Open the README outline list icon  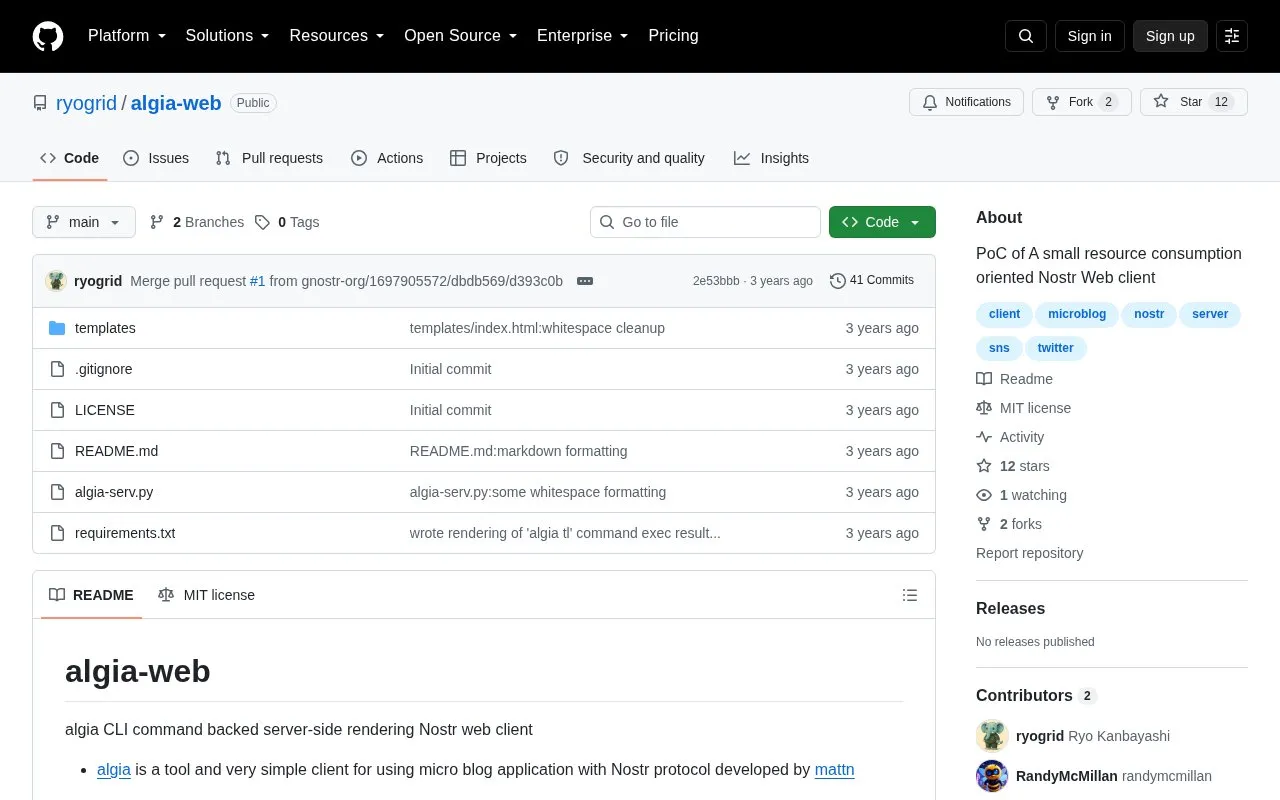coord(910,595)
